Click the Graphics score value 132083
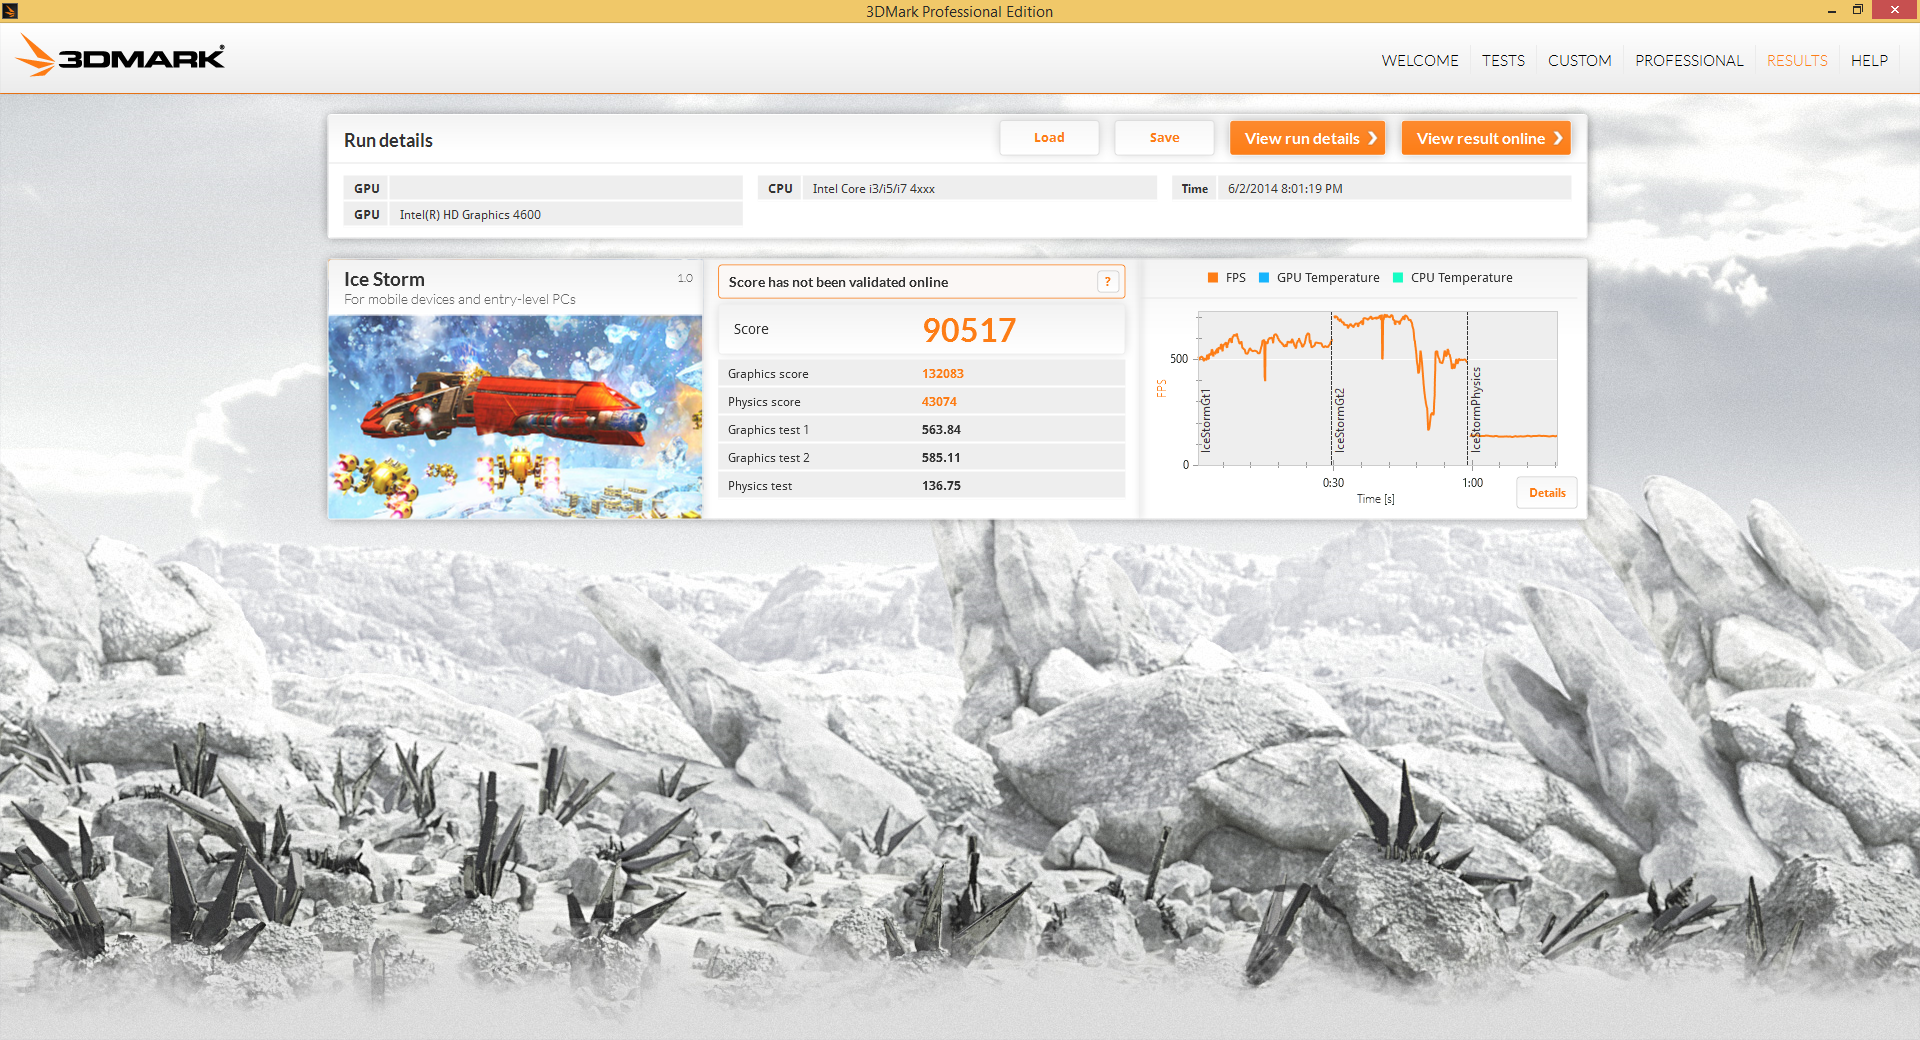This screenshot has height=1040, width=1920. [x=943, y=374]
